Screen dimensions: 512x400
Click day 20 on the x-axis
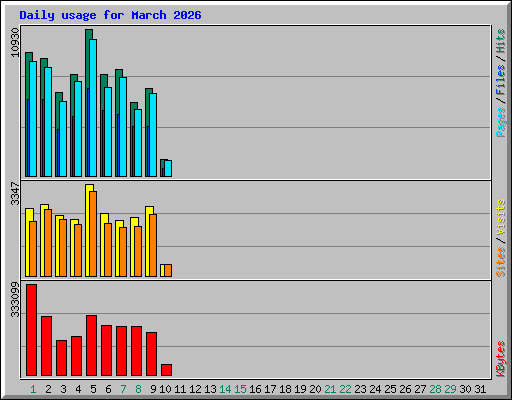[315, 389]
